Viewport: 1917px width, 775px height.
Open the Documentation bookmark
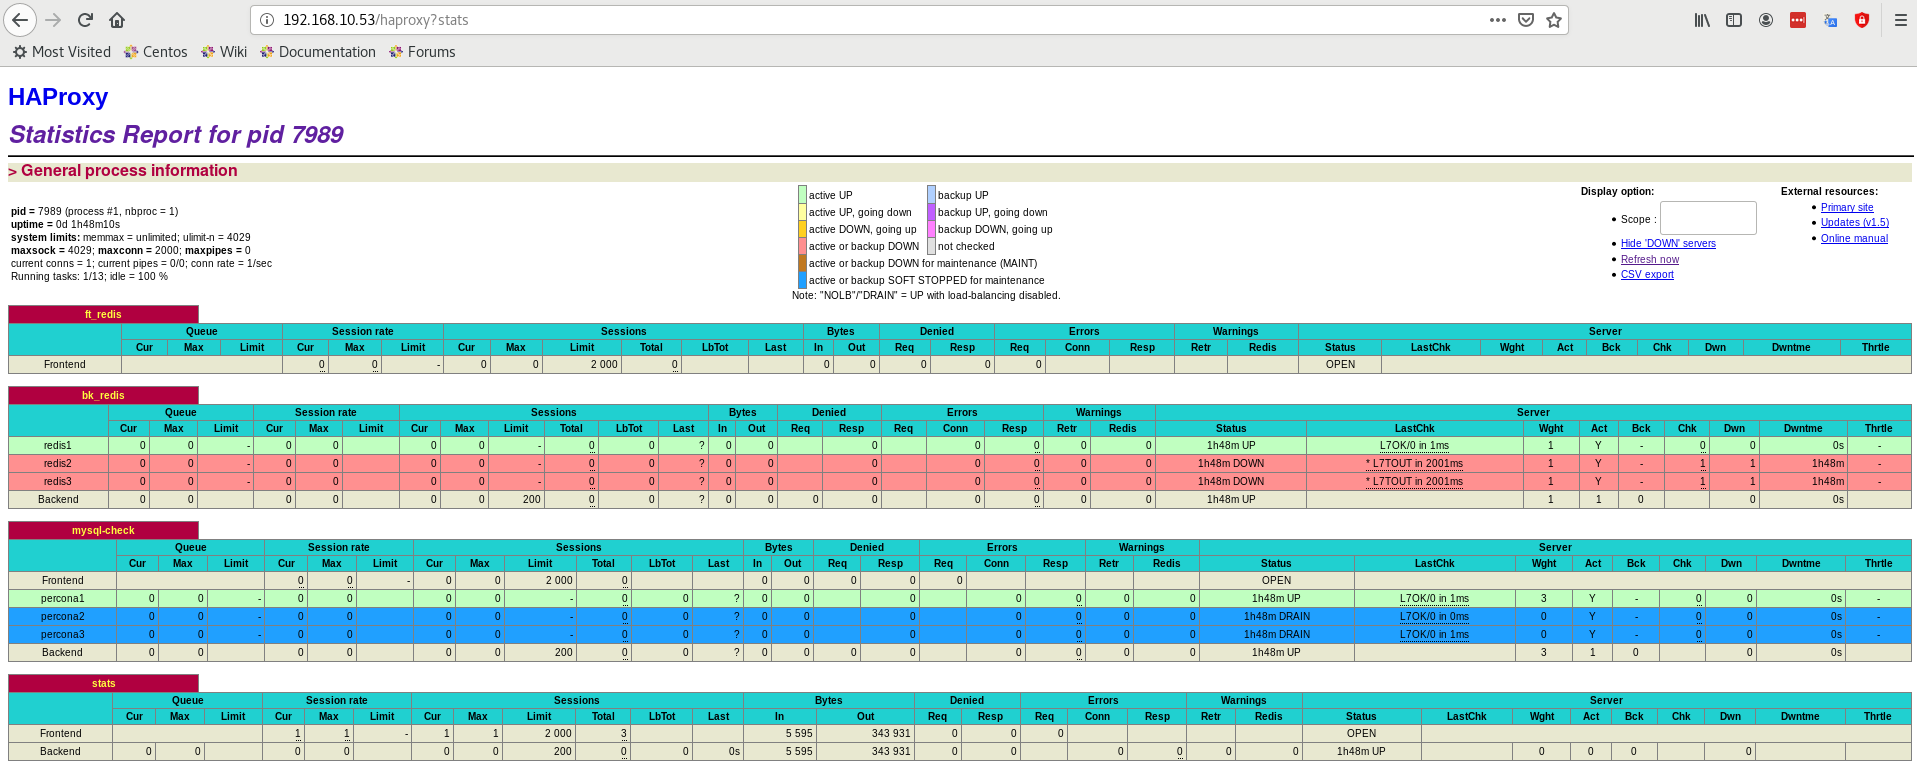317,52
